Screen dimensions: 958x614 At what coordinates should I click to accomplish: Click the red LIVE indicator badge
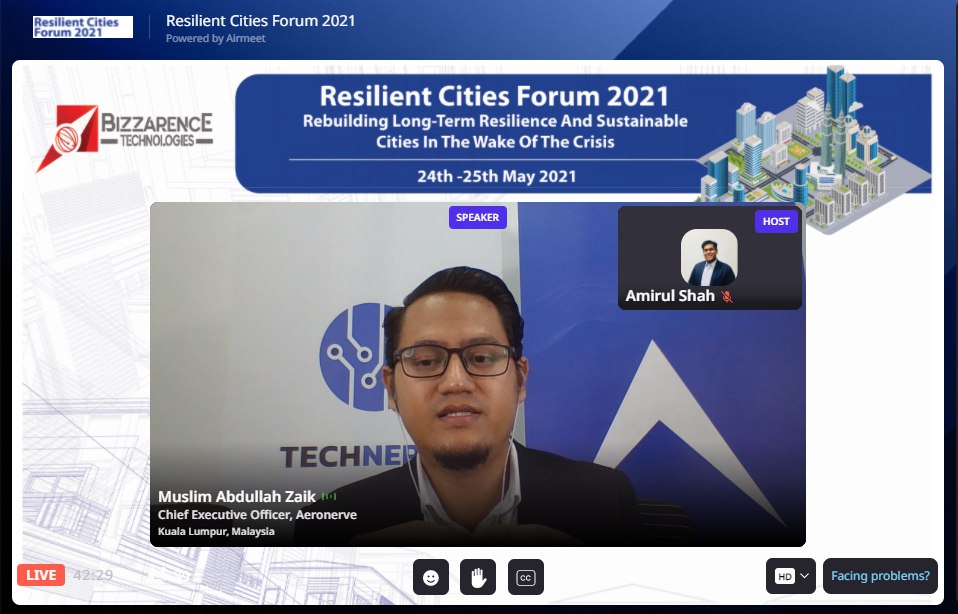[41, 575]
